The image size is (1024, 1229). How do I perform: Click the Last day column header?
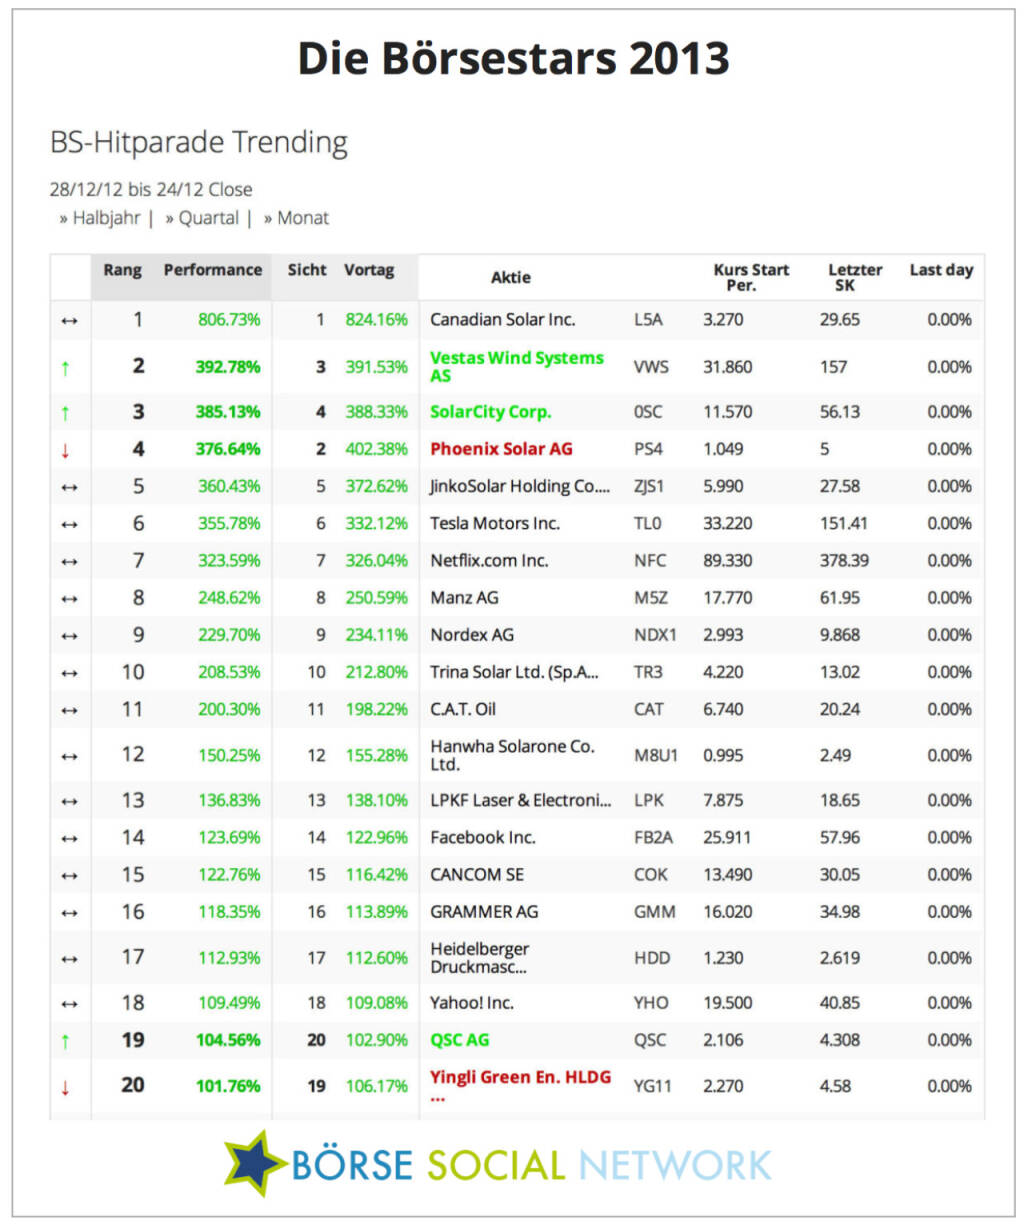coord(940,270)
